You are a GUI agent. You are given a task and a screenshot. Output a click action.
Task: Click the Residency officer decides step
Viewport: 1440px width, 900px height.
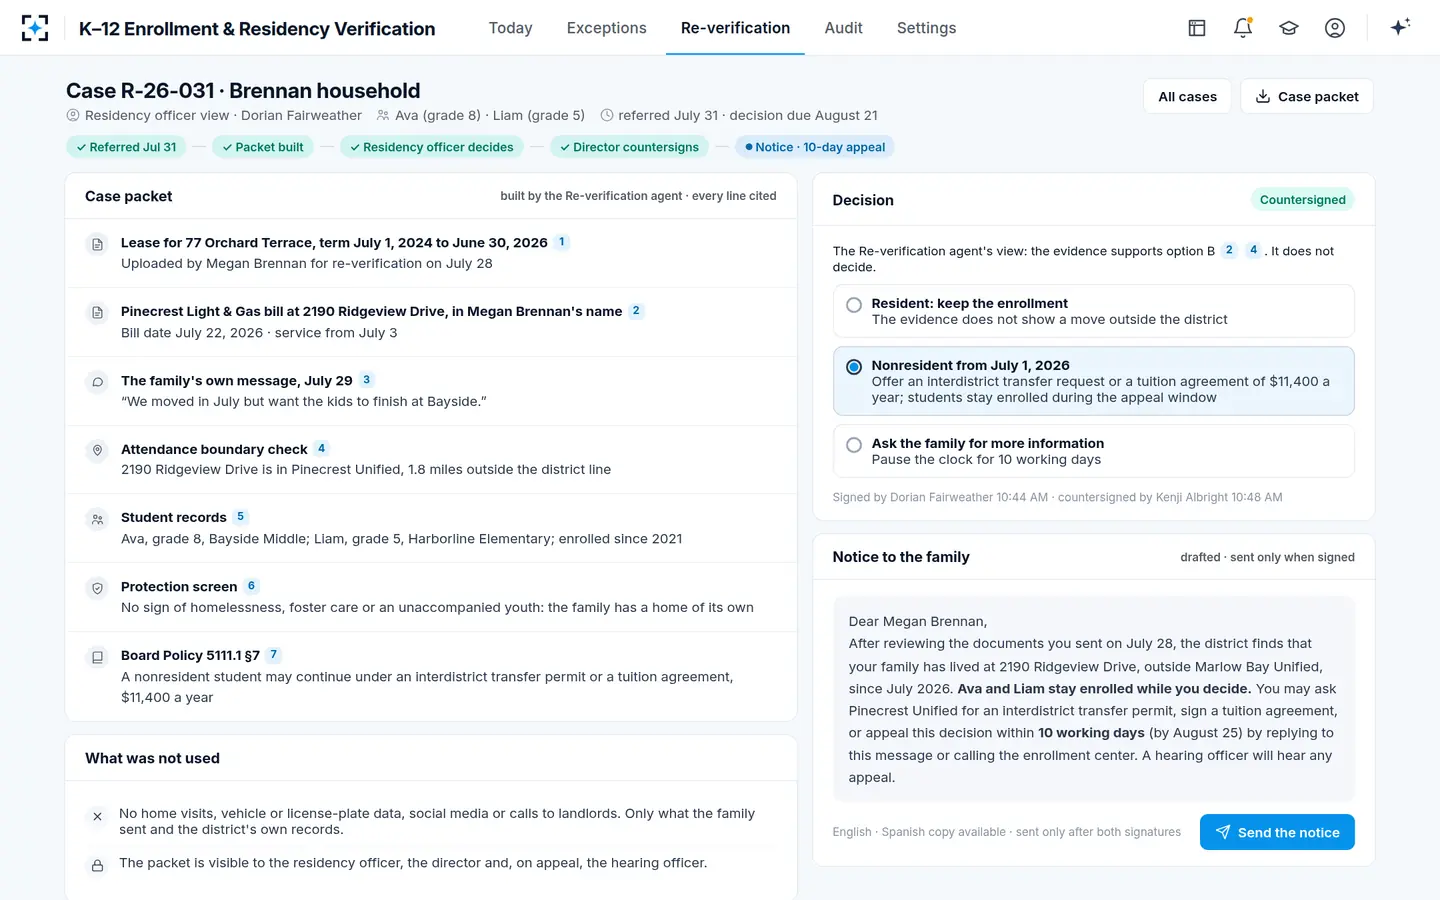click(432, 147)
